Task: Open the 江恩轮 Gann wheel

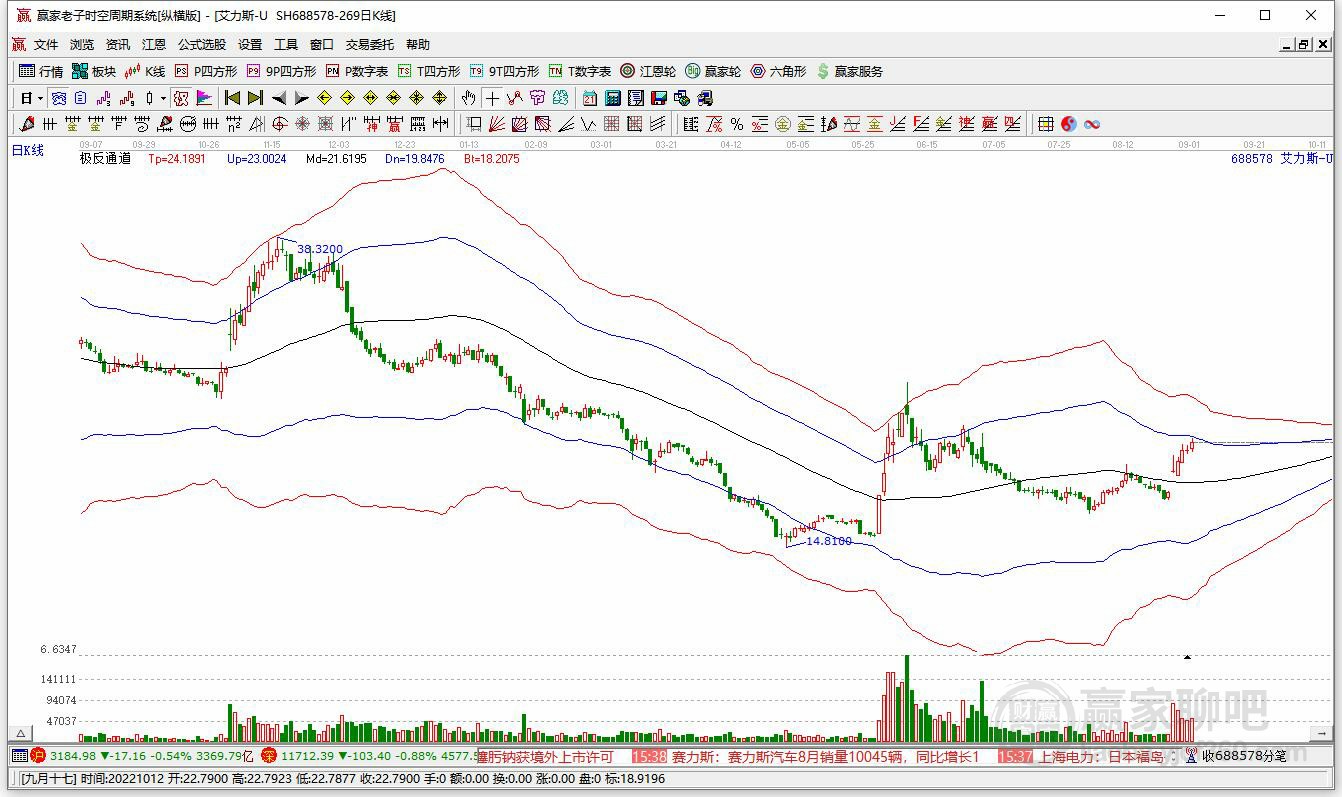Action: [648, 71]
